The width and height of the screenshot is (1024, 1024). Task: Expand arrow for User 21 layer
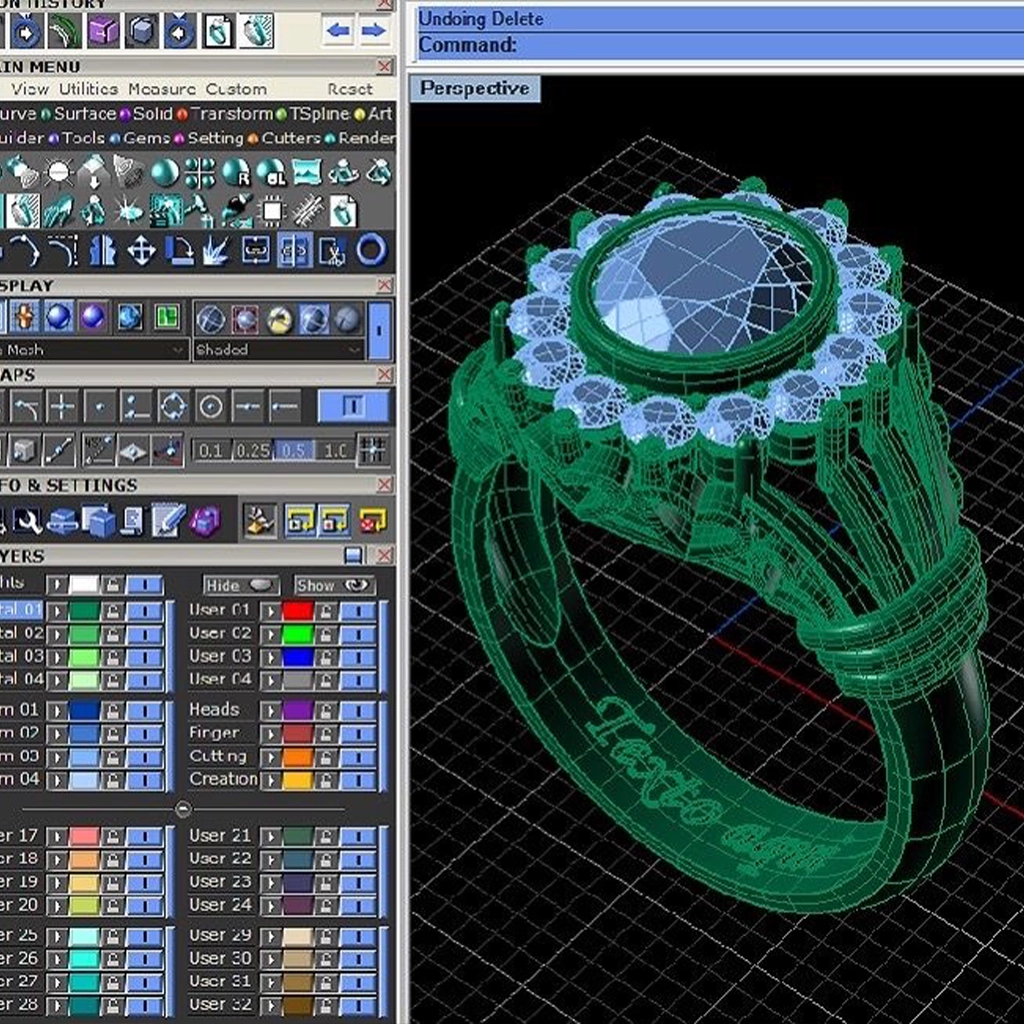point(270,837)
